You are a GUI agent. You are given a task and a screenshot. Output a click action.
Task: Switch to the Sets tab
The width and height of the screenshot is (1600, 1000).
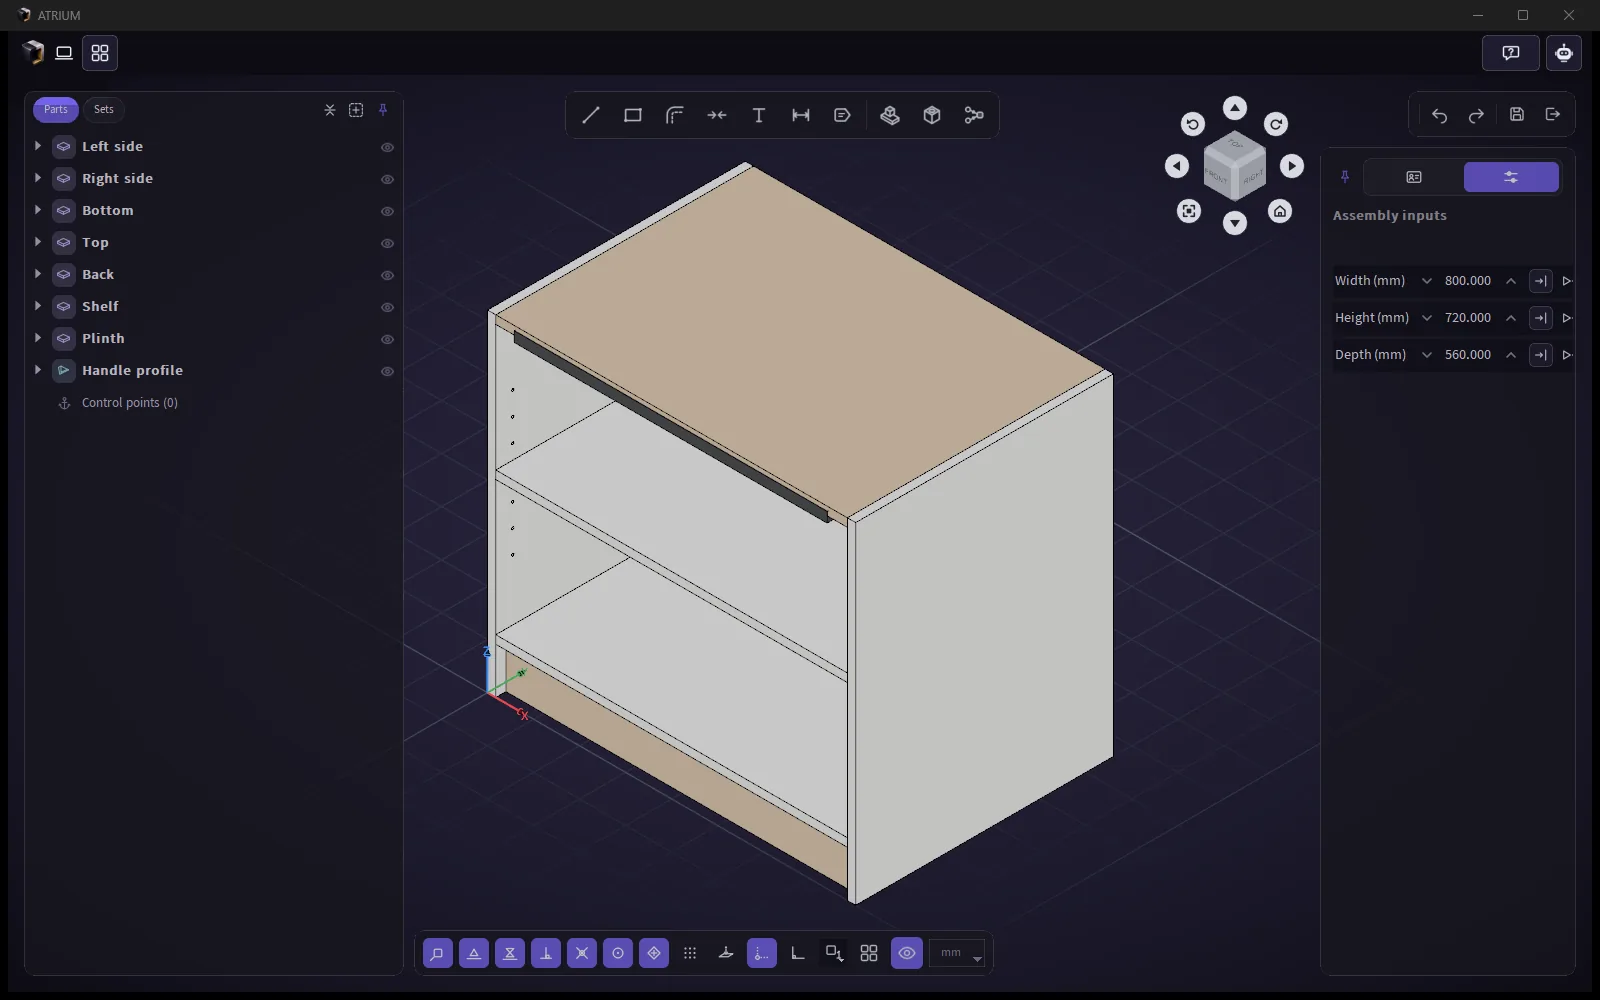click(x=104, y=109)
